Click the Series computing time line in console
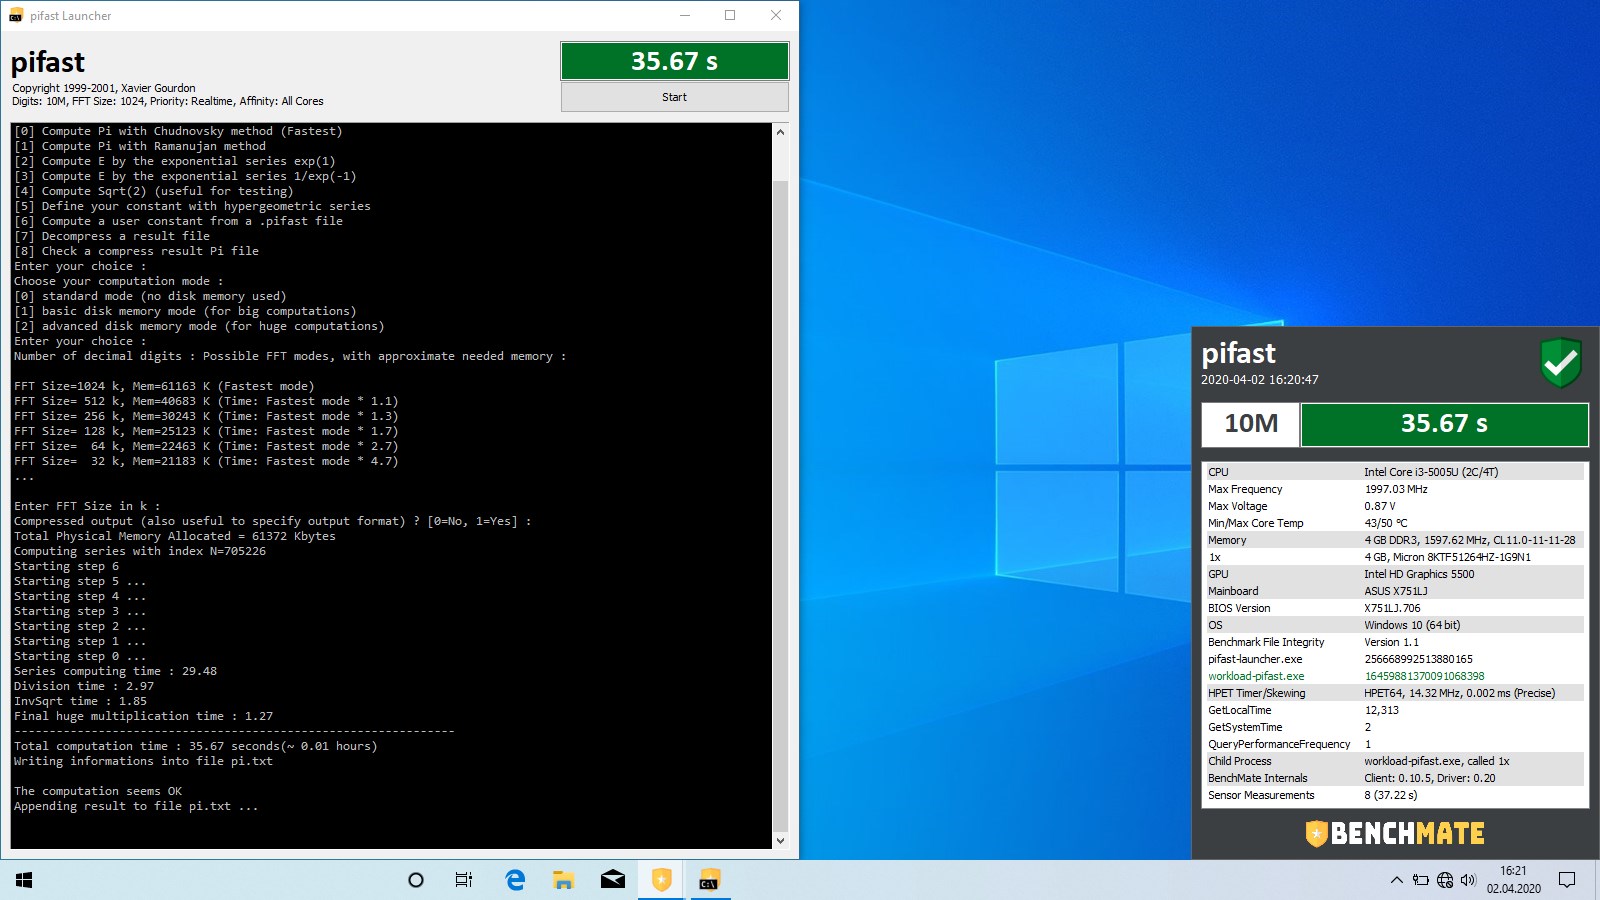This screenshot has height=900, width=1600. (x=115, y=671)
